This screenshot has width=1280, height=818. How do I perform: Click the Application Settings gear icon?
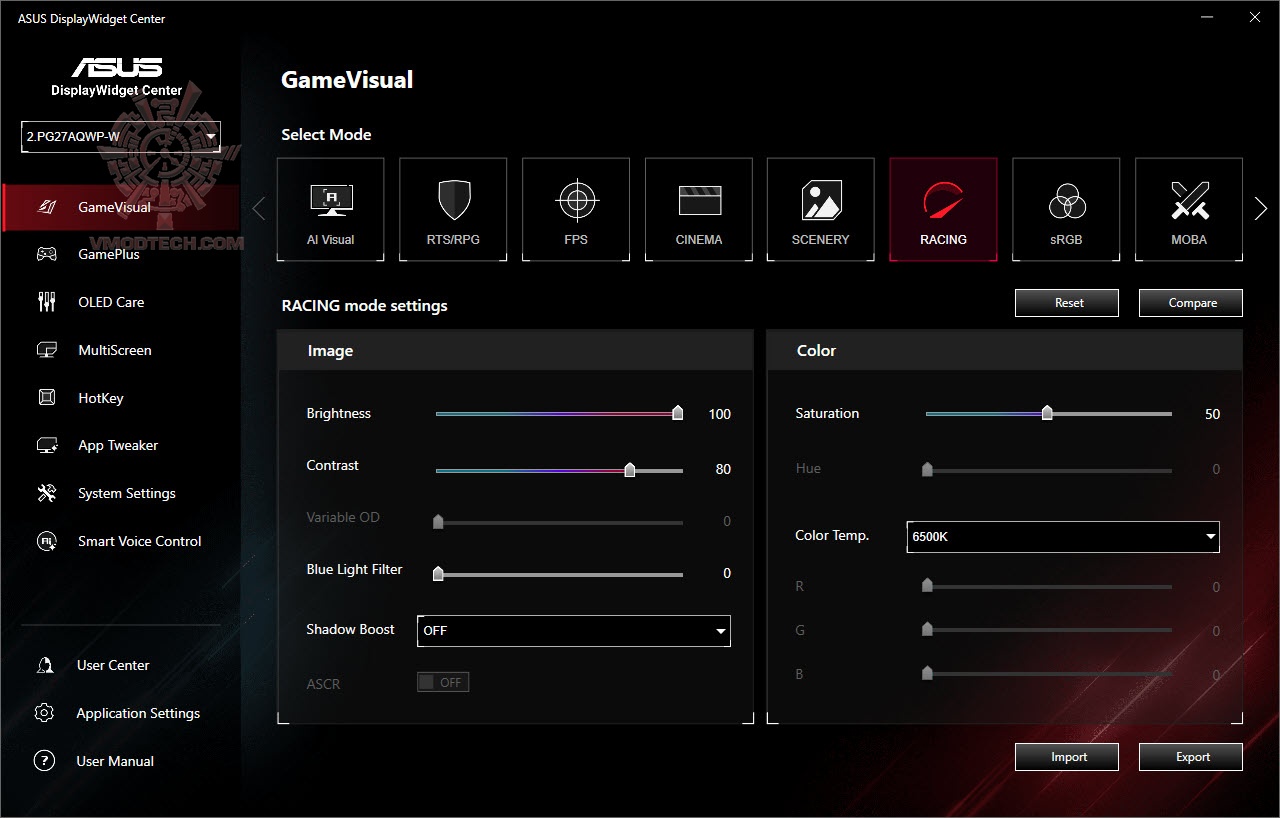44,713
